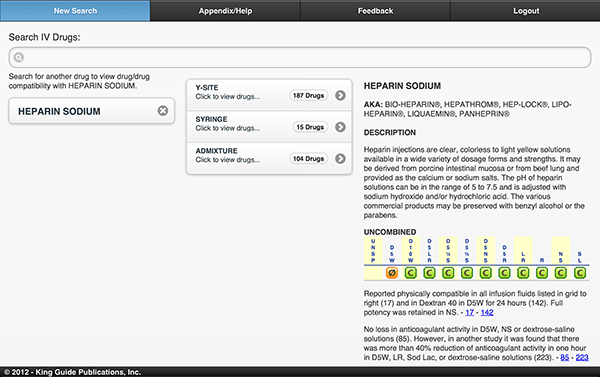
Task: Open the Feedback tab
Action: 375,11
